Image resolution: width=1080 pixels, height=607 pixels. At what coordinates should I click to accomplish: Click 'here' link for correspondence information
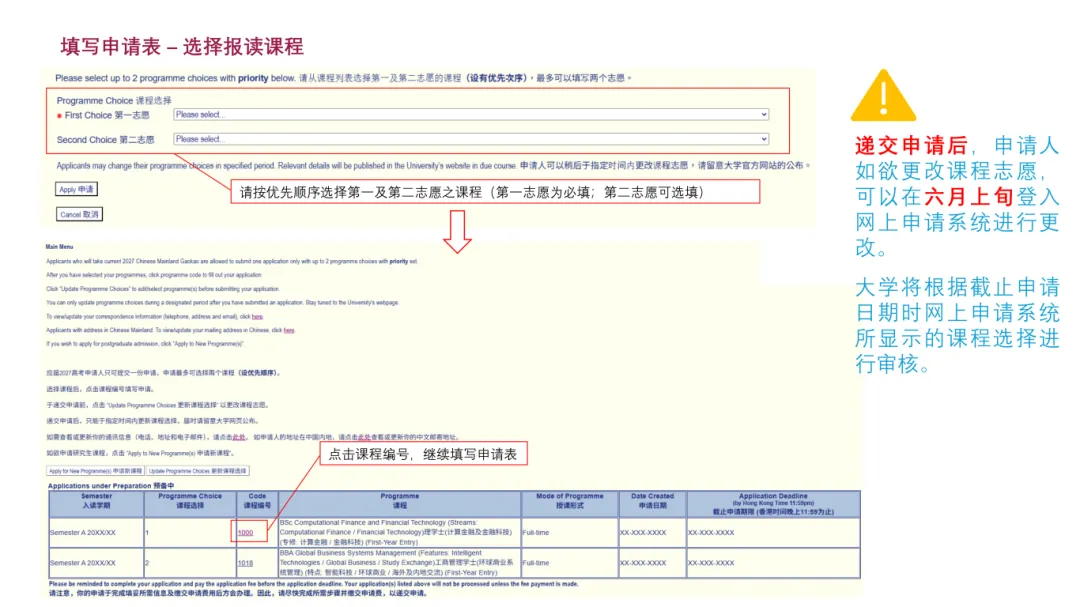coord(257,316)
